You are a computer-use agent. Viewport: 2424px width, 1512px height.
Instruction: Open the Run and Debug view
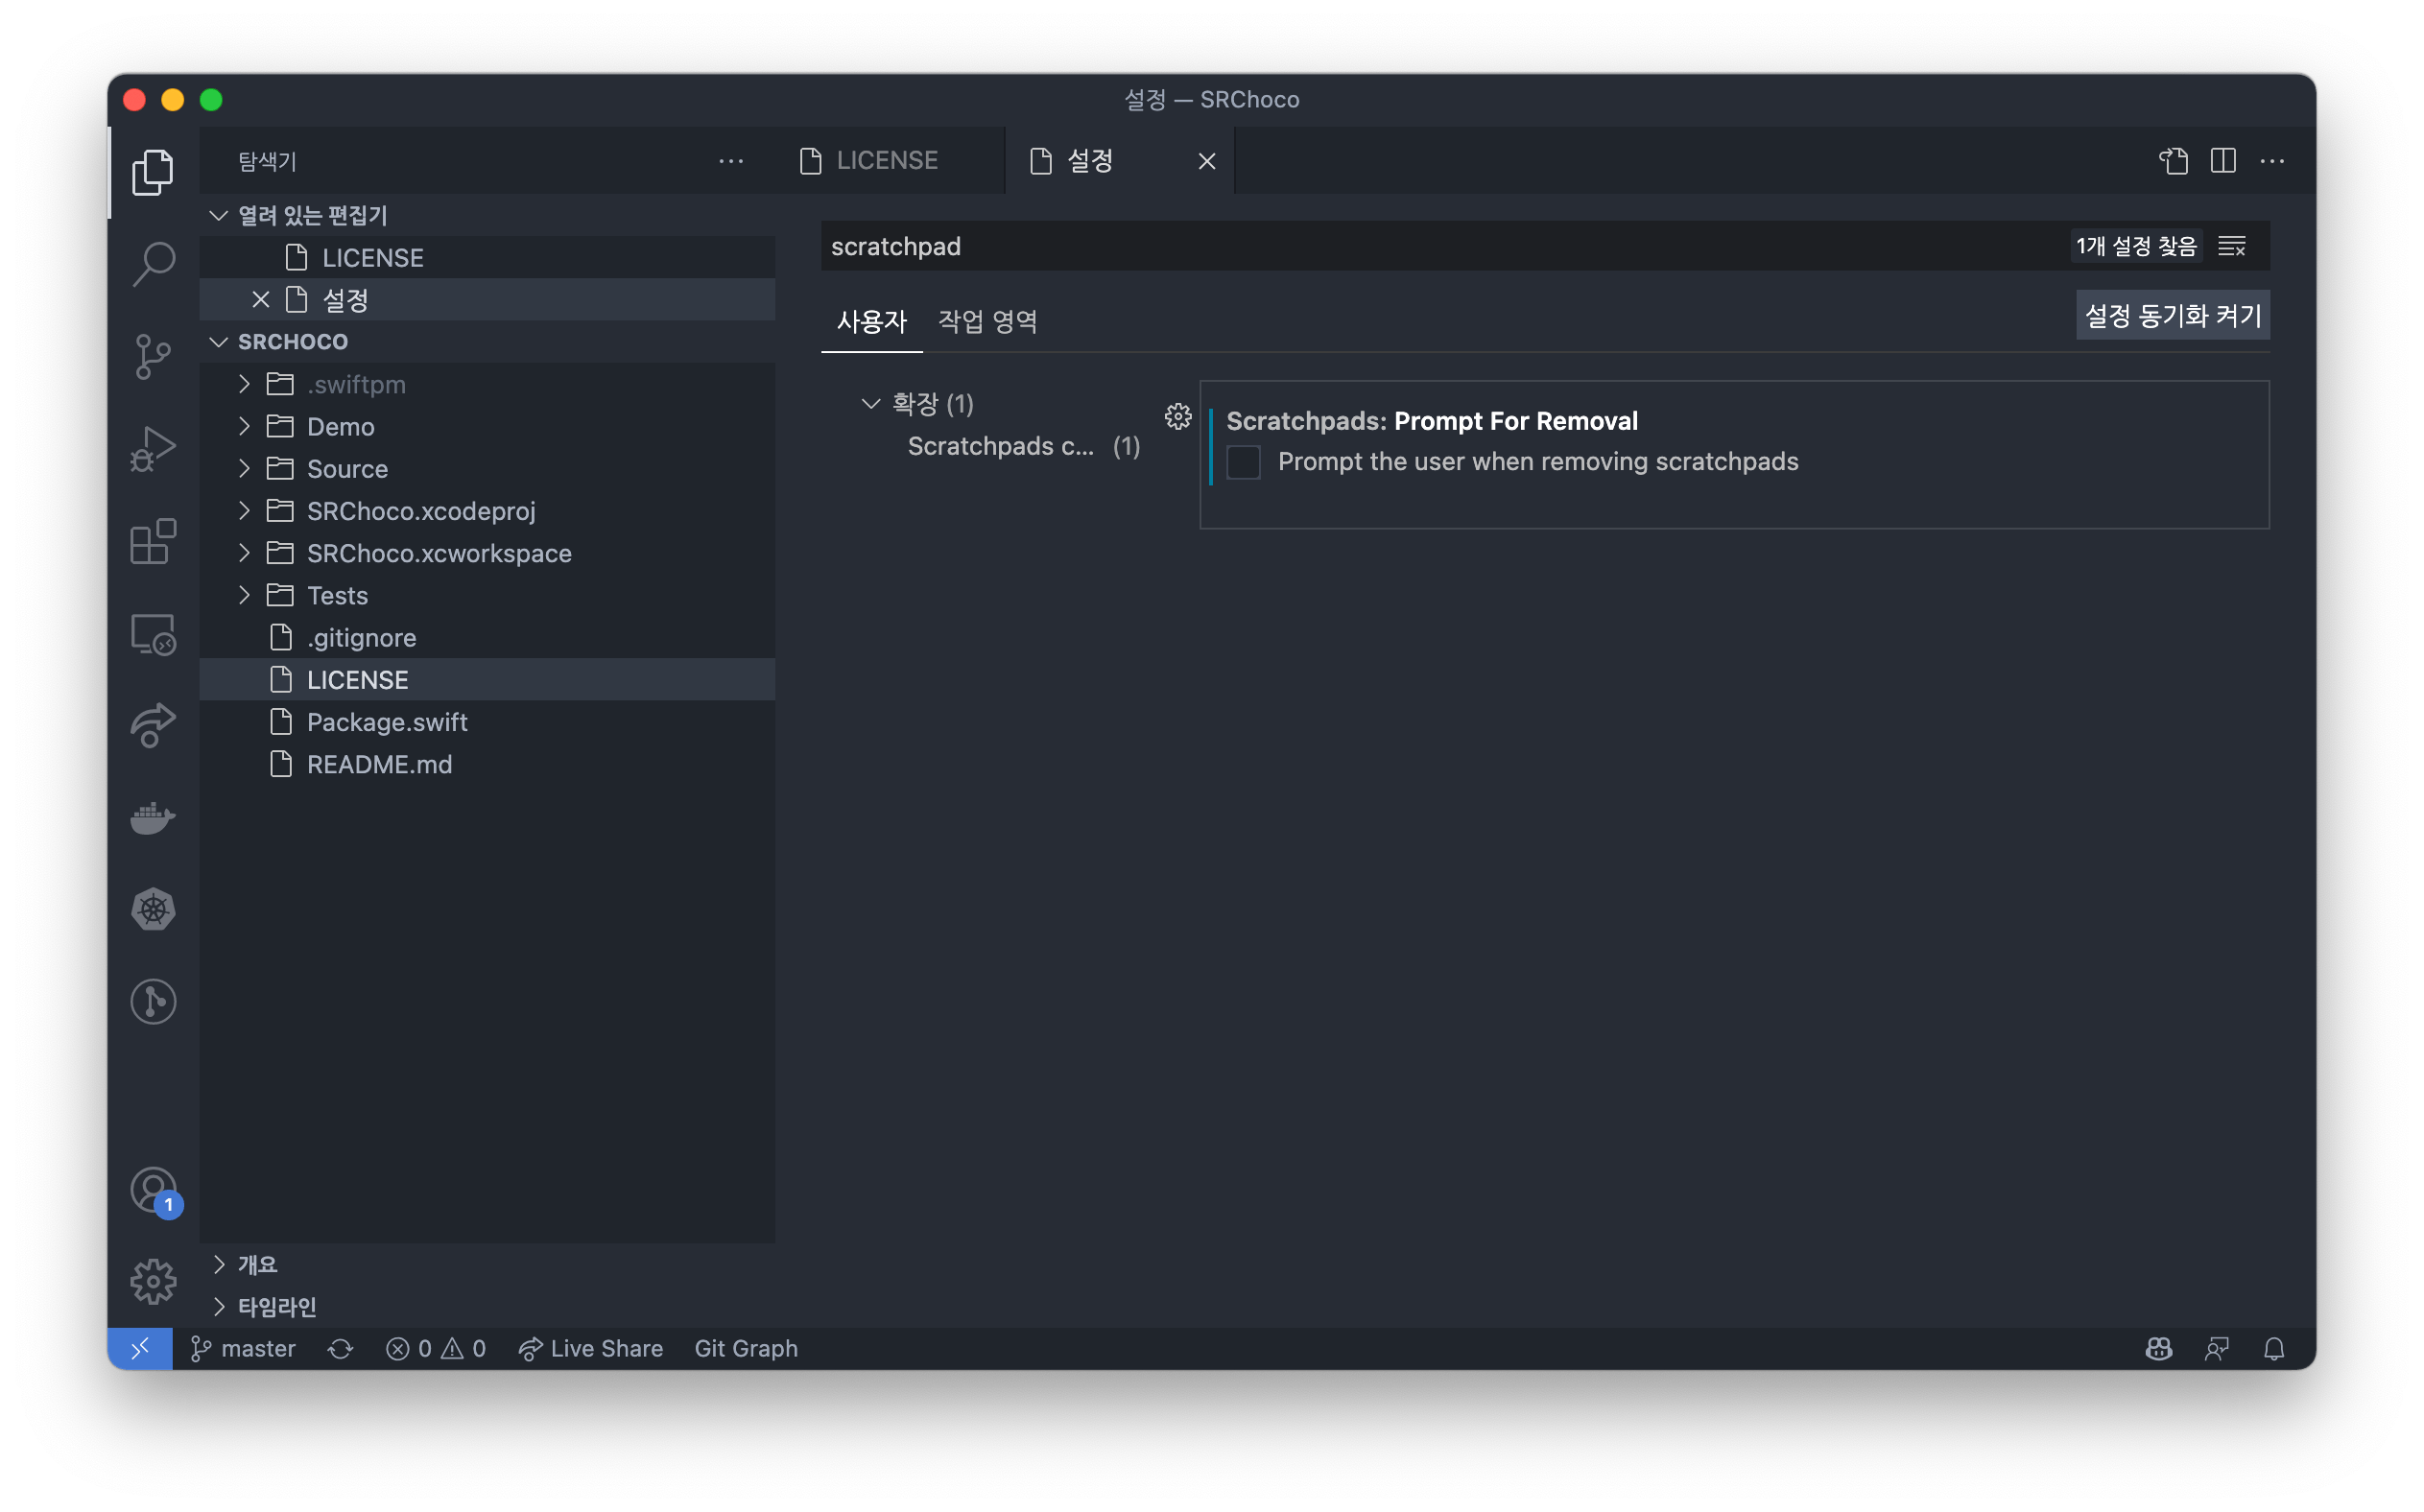pos(153,449)
